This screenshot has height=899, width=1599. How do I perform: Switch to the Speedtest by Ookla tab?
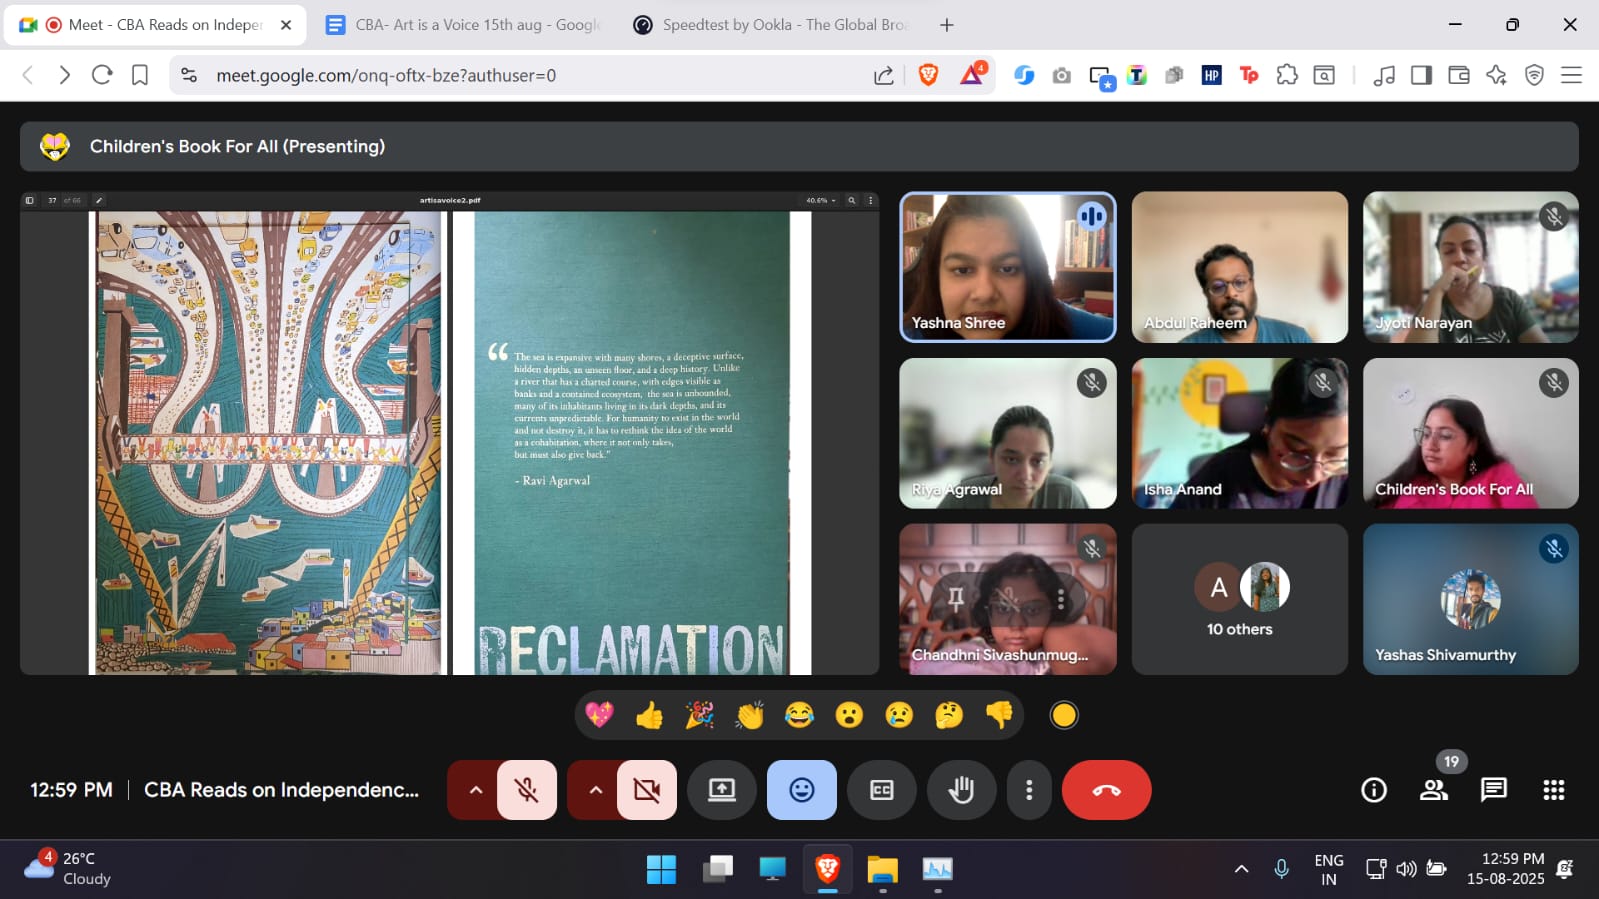(x=771, y=25)
